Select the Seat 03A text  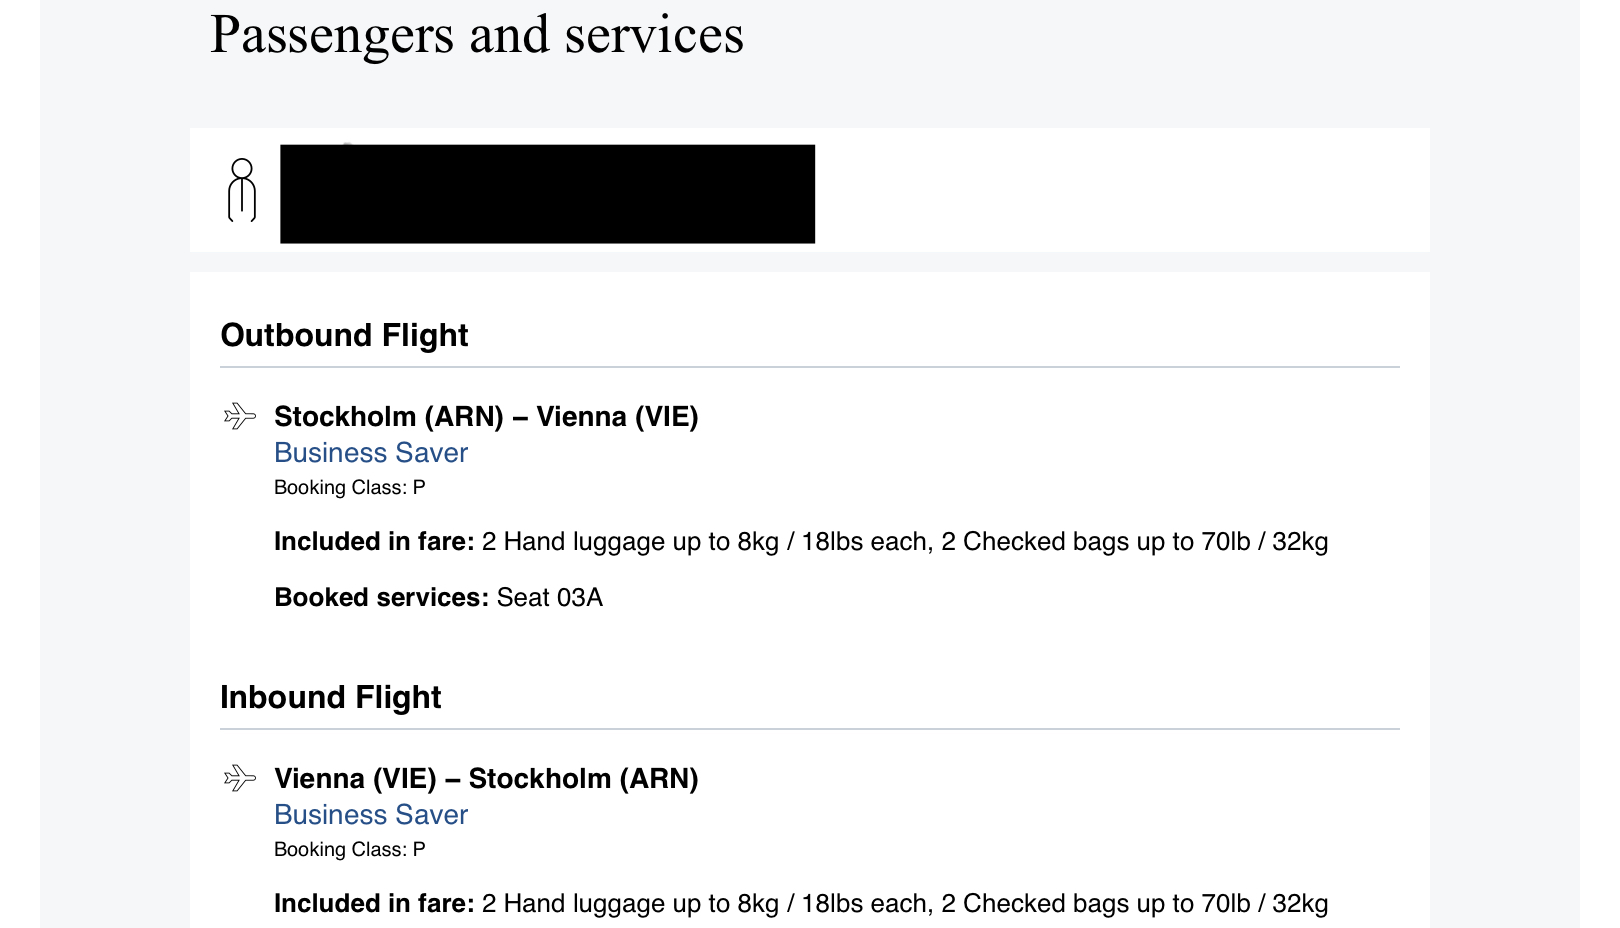click(550, 598)
